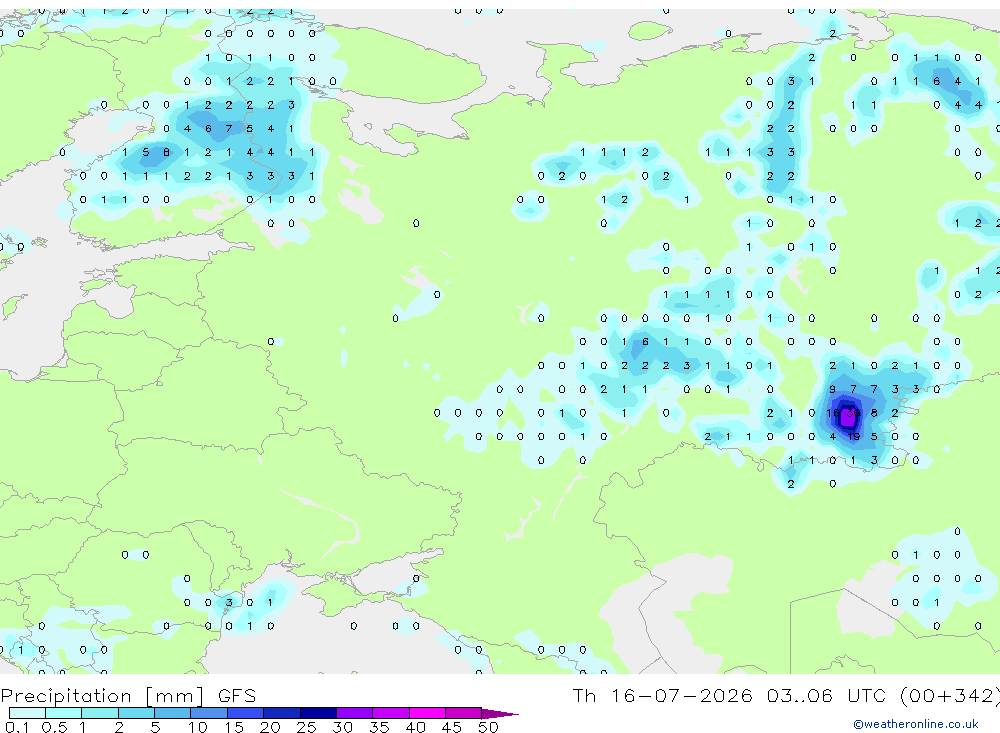Select the legend swatch between 35 and 40

click(x=391, y=713)
